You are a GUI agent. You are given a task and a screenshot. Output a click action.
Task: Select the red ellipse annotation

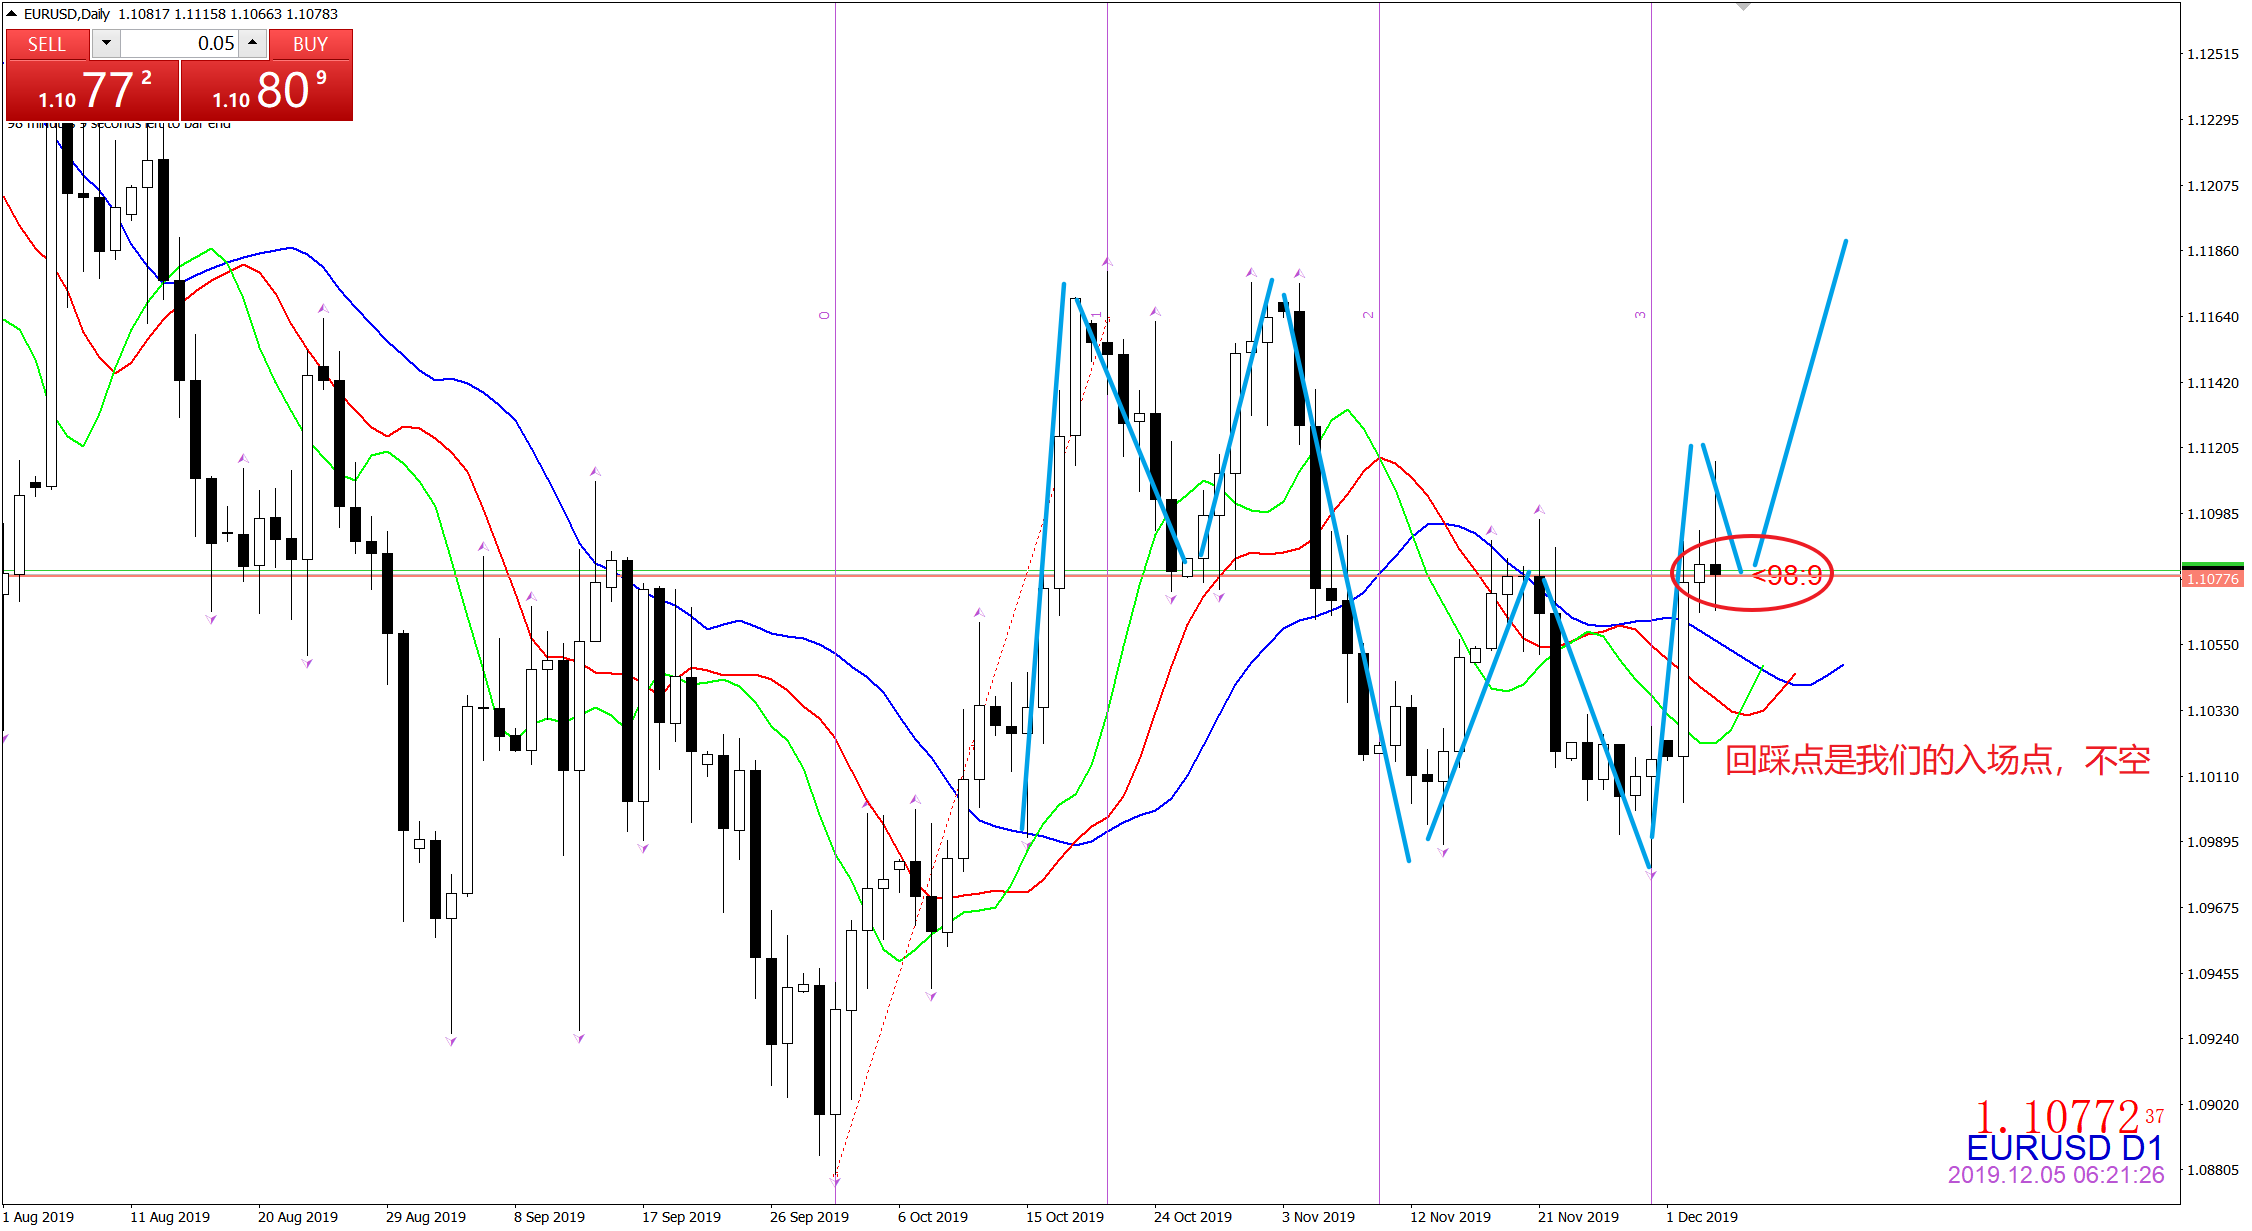1752,573
